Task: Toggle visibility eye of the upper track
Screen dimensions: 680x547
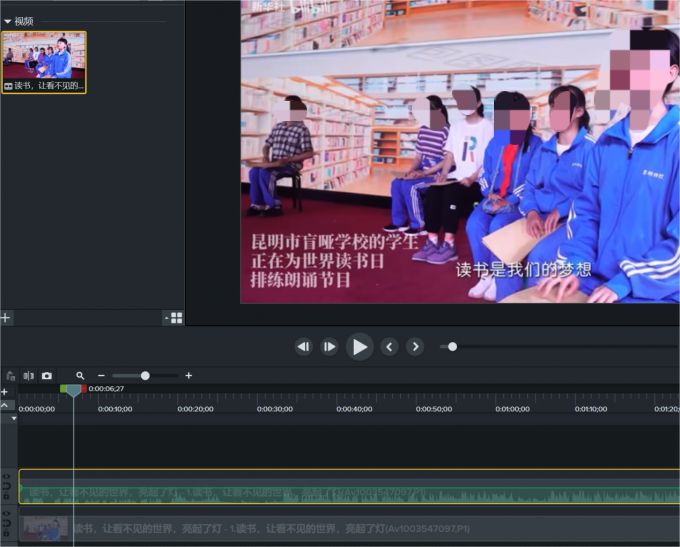Action: [7, 477]
